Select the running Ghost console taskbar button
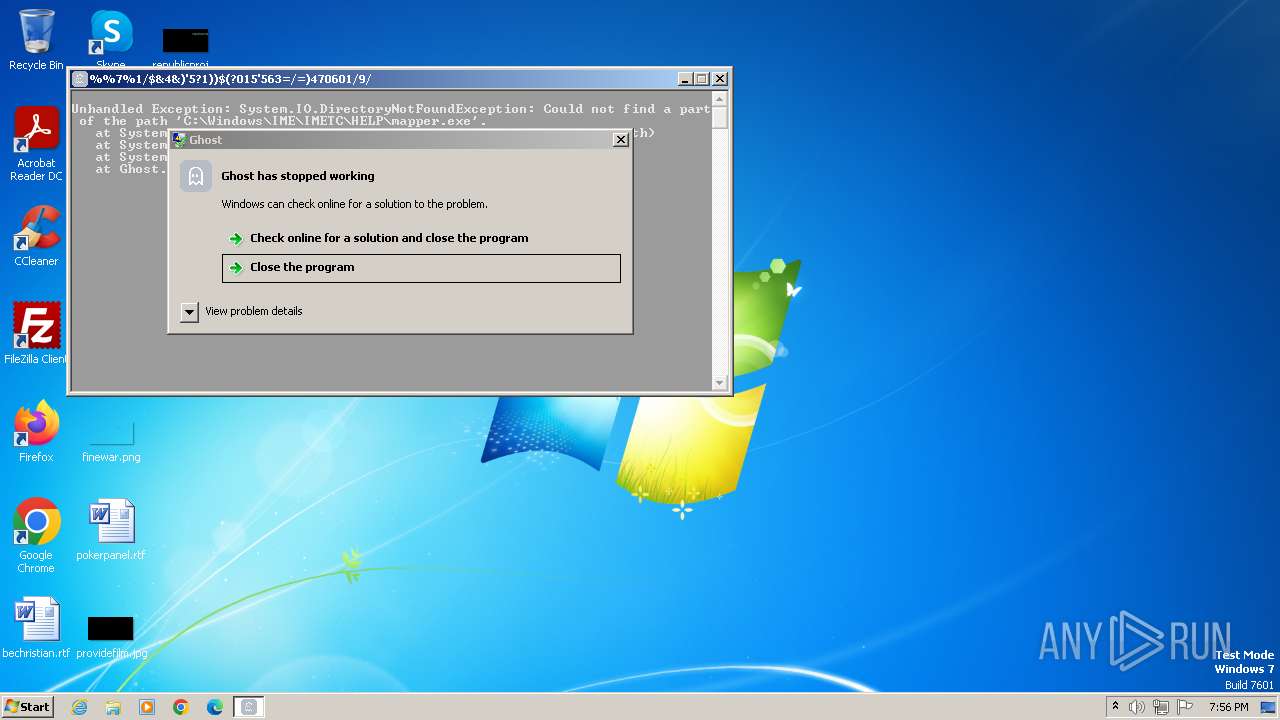Screen dimensions: 1280x720 tap(249, 707)
